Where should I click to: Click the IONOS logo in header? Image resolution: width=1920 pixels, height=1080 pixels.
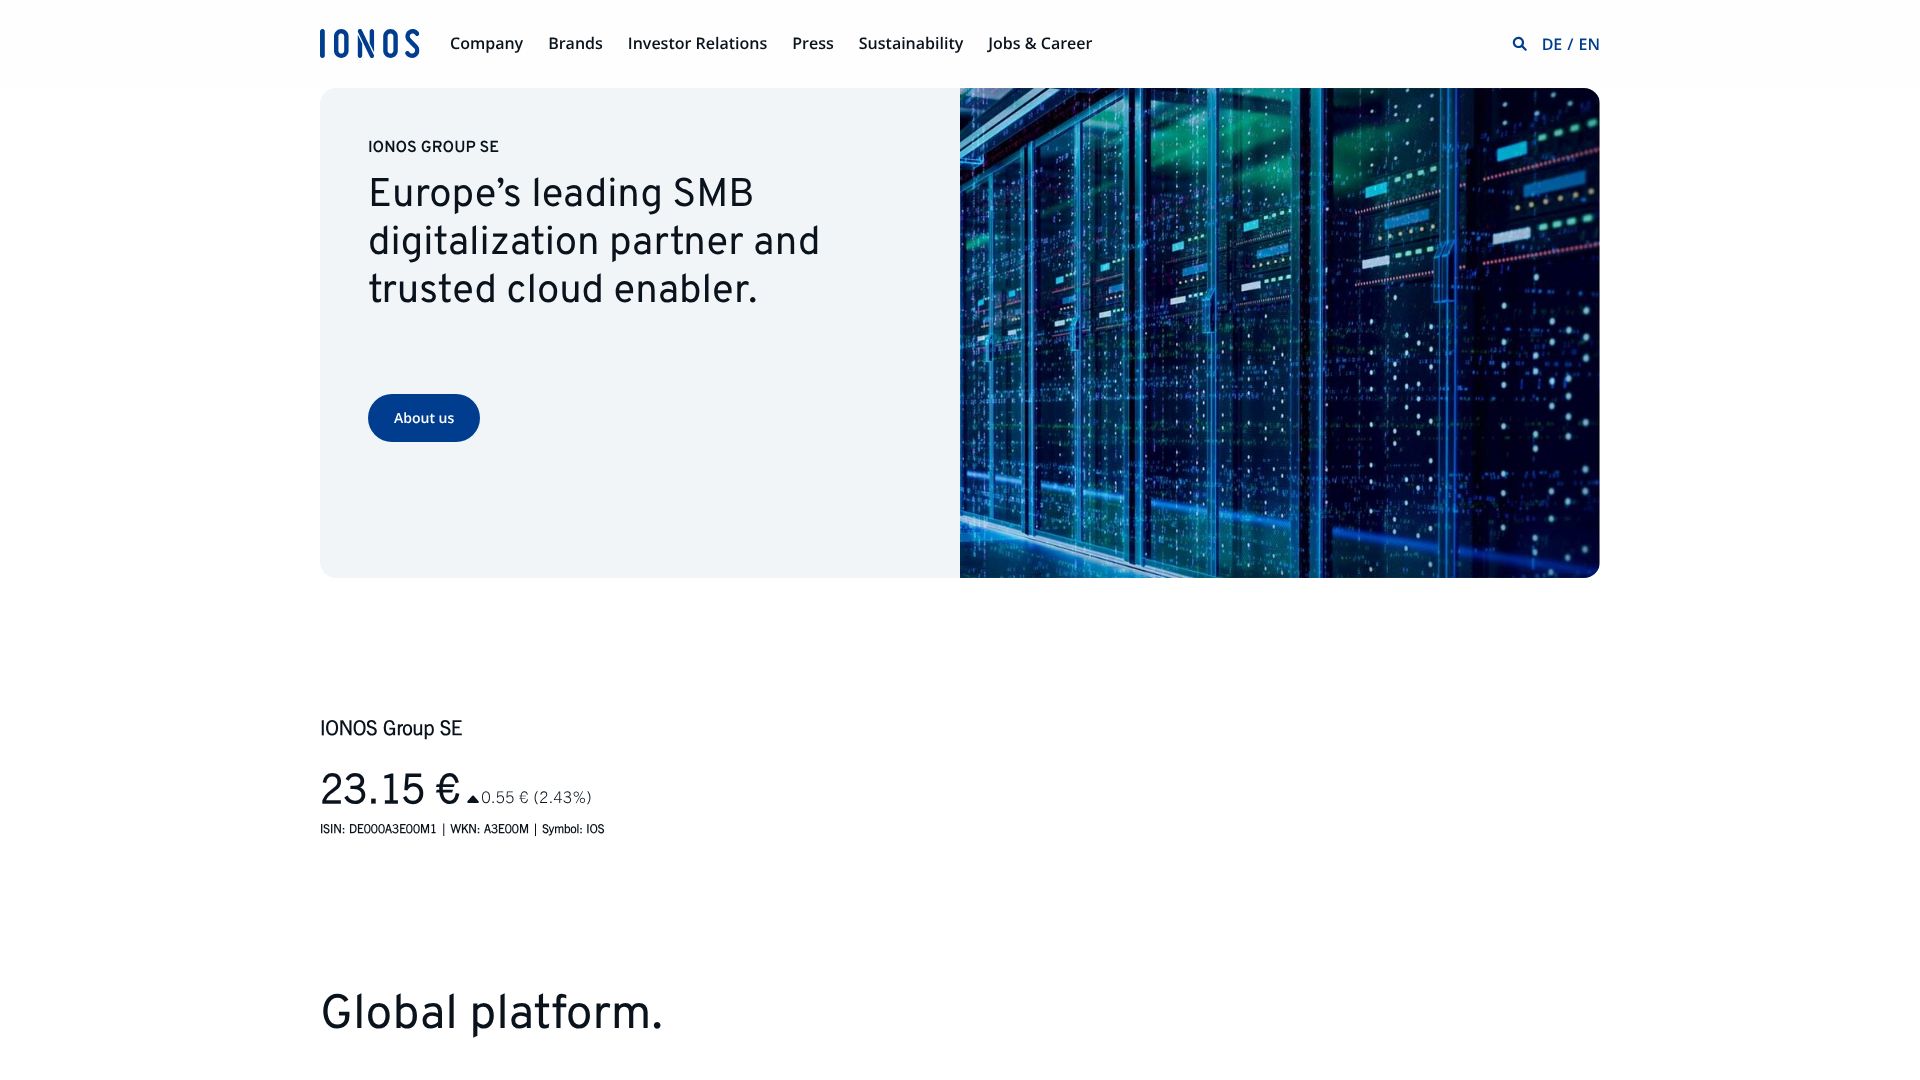[369, 44]
